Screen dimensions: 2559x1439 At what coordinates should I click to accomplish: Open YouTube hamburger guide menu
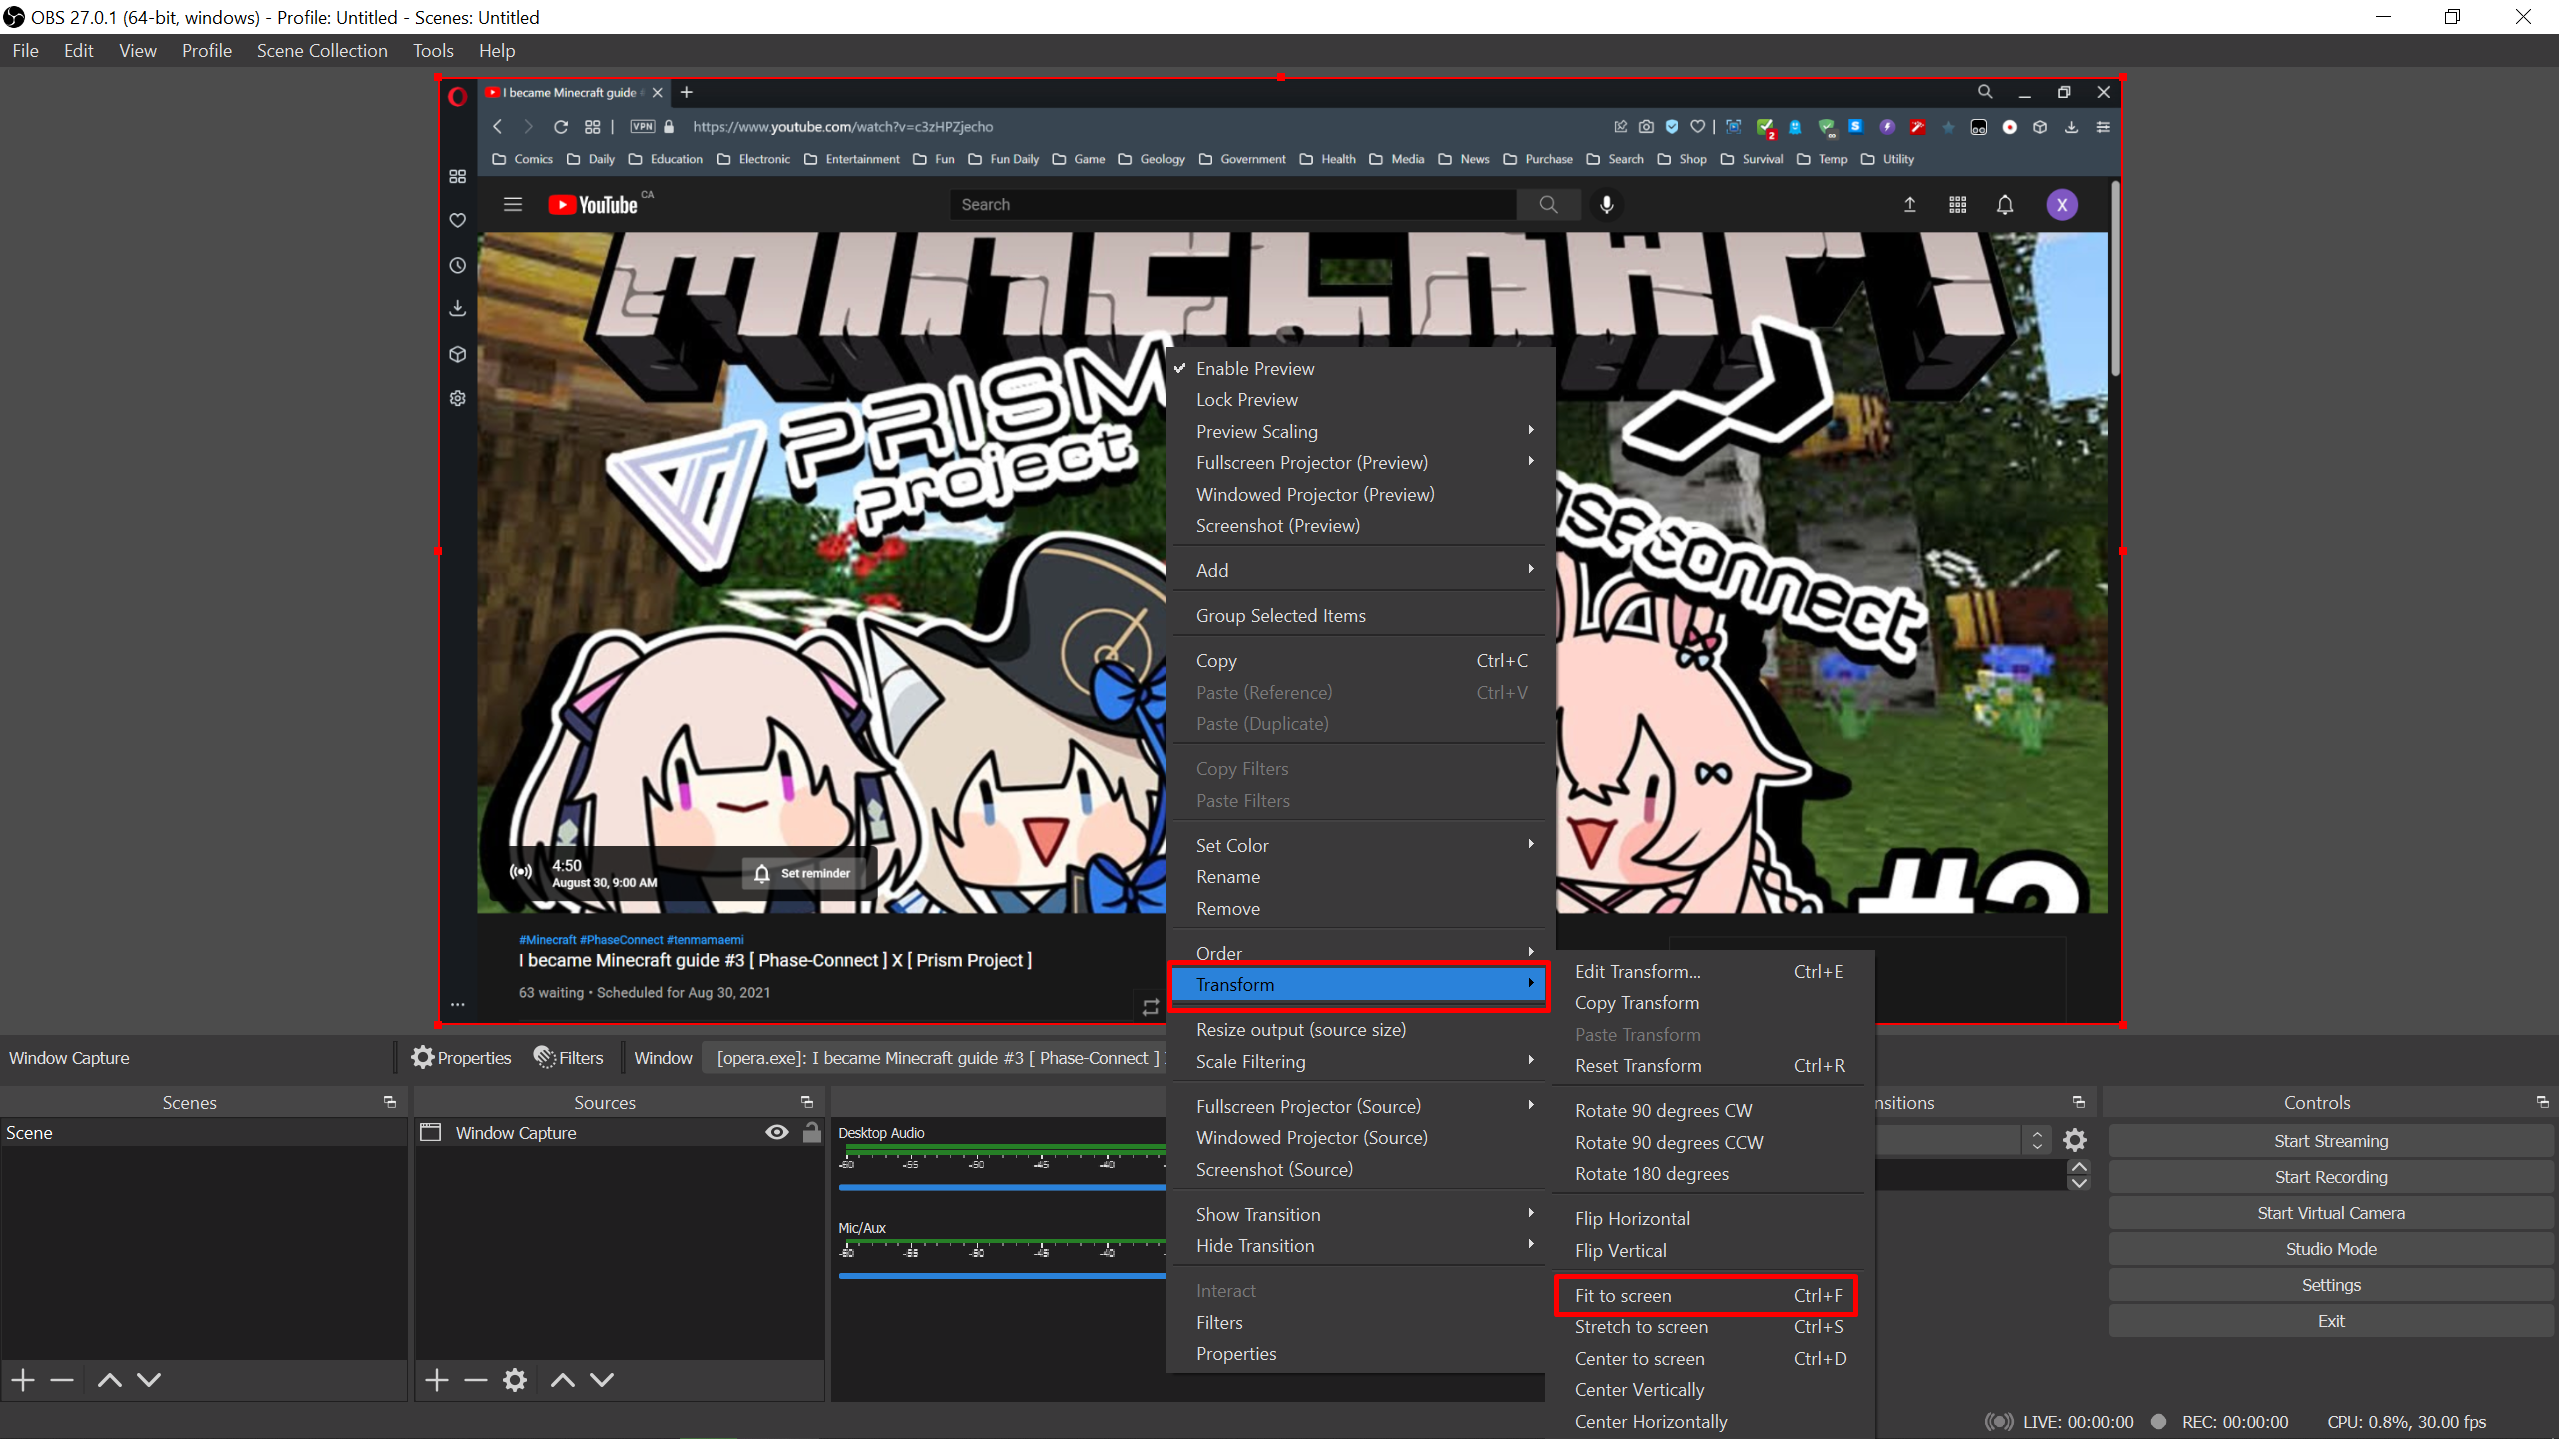(513, 205)
